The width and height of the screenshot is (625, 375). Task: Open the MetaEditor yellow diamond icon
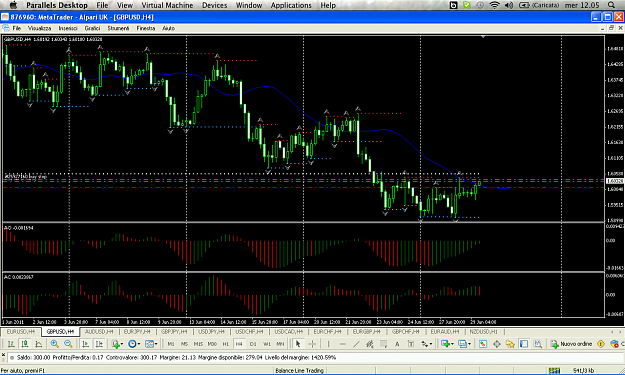tap(601, 344)
